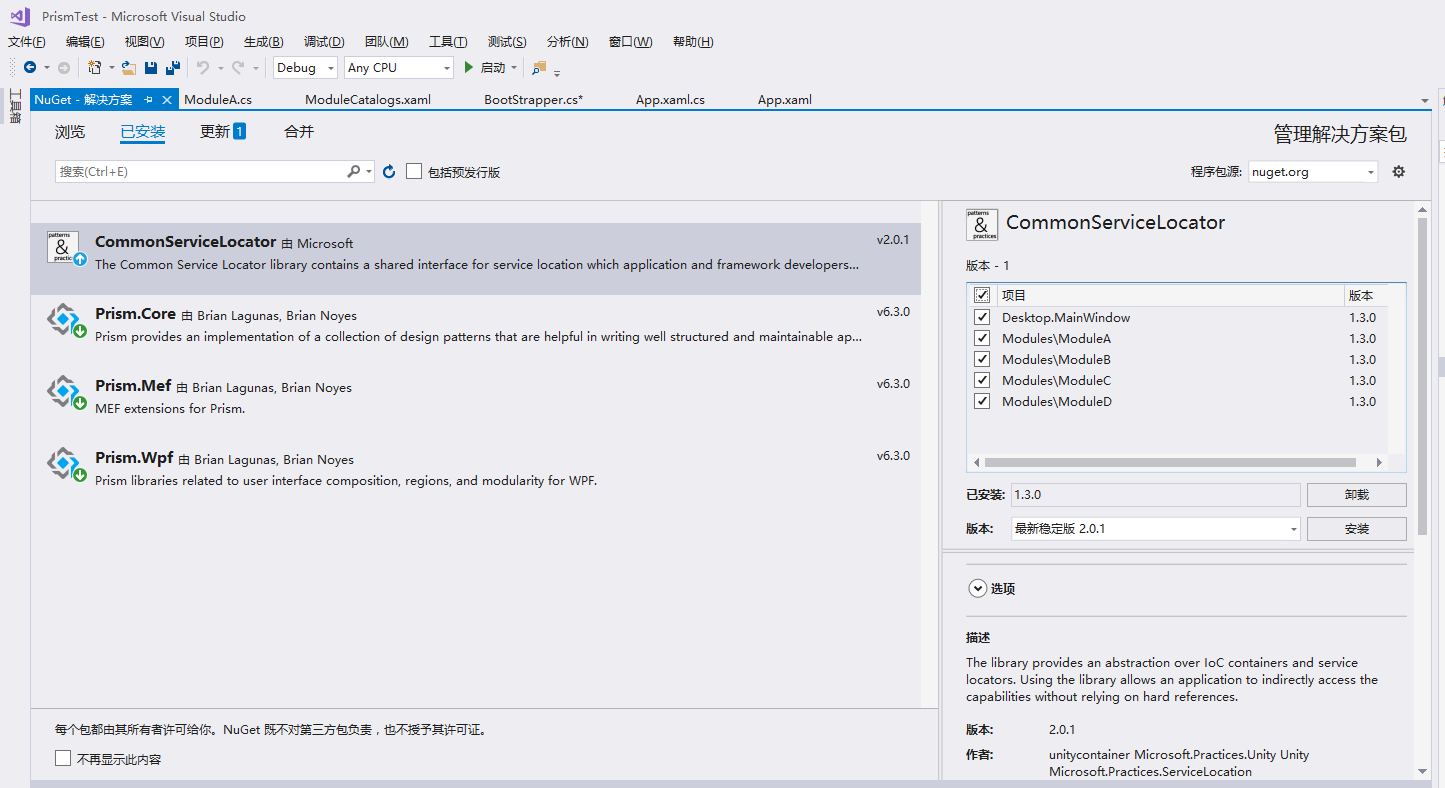Uncheck the Modules\ModuleB checkbox

pyautogui.click(x=982, y=359)
